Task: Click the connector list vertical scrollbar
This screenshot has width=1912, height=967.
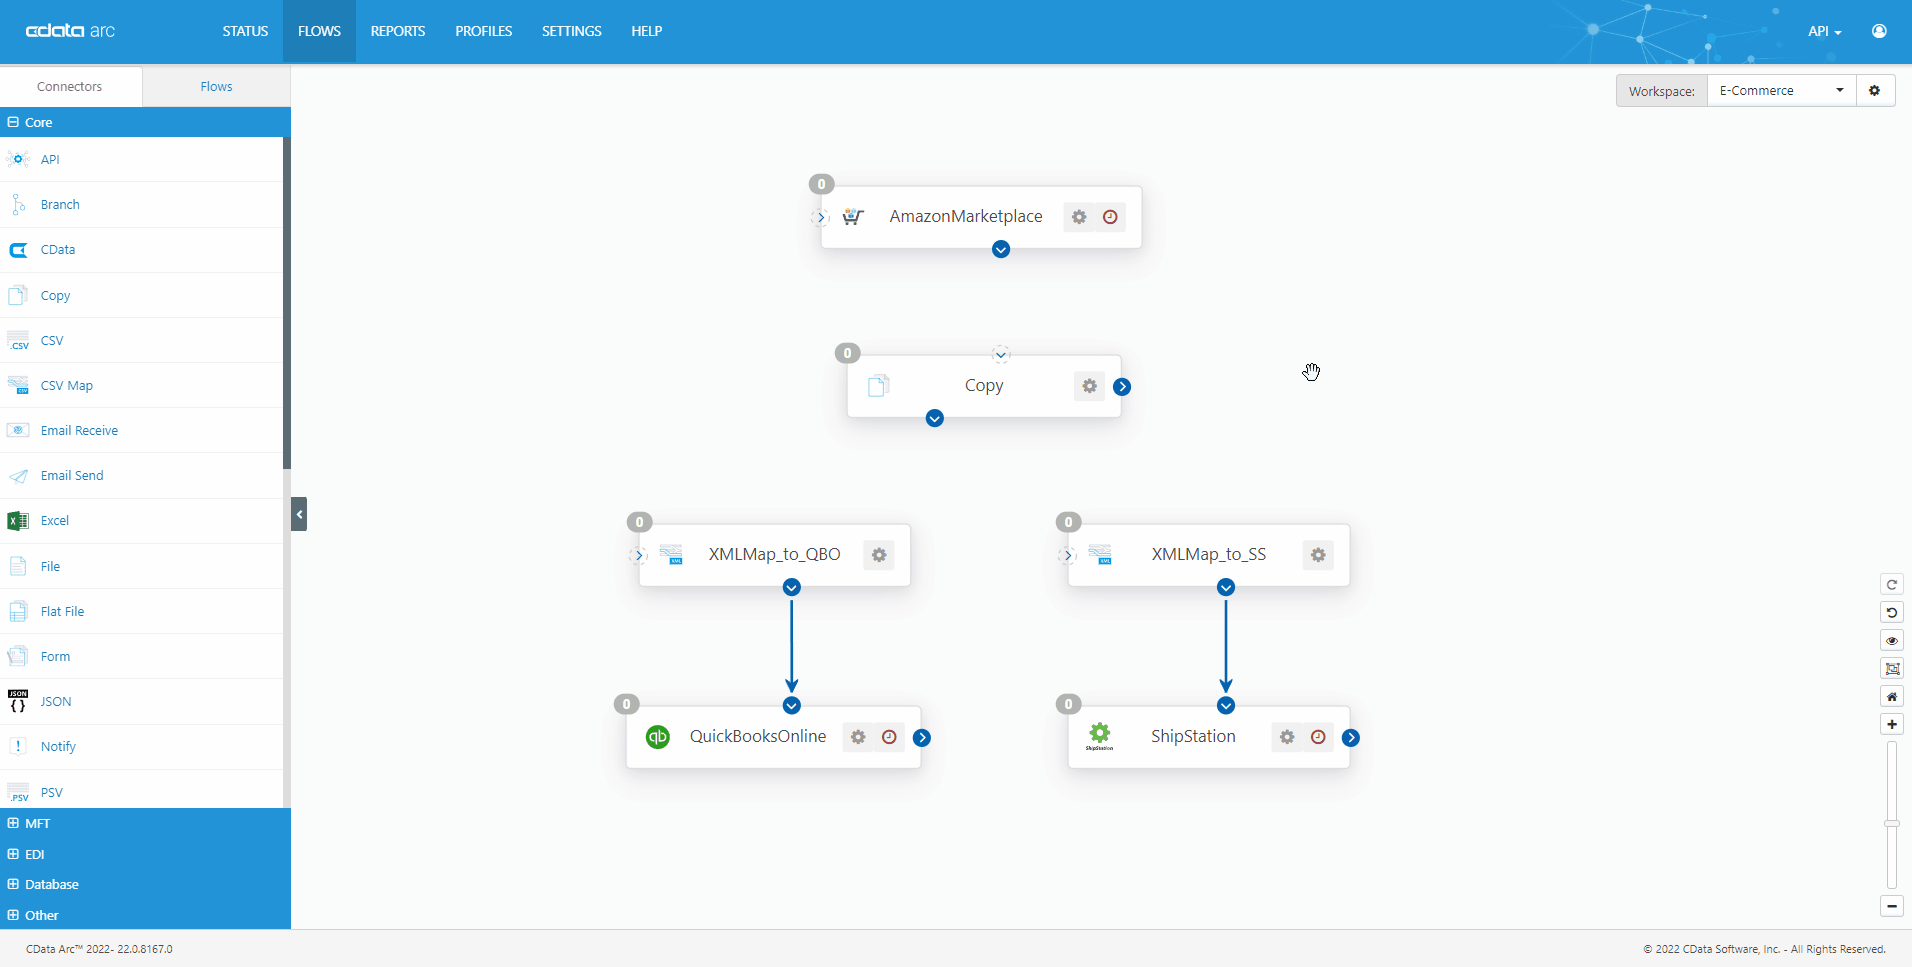Action: [287, 303]
